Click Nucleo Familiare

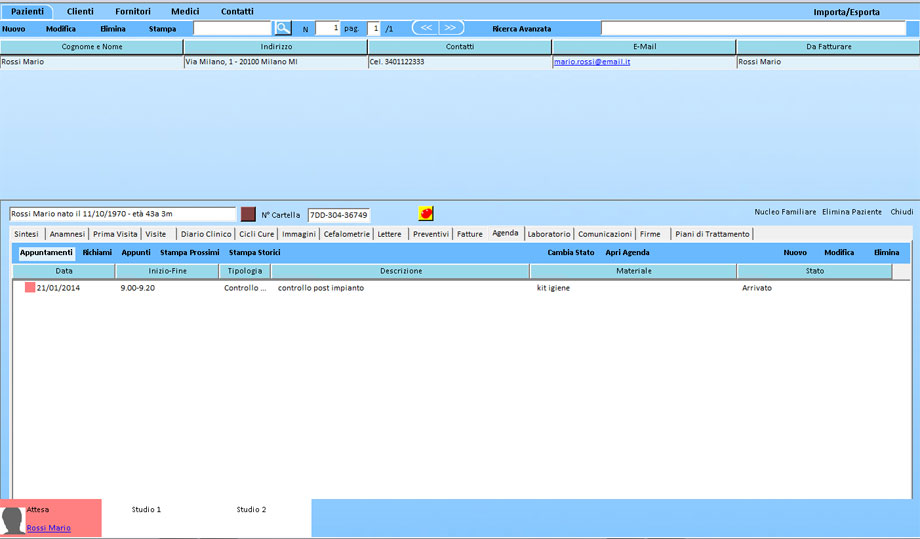tap(785, 212)
